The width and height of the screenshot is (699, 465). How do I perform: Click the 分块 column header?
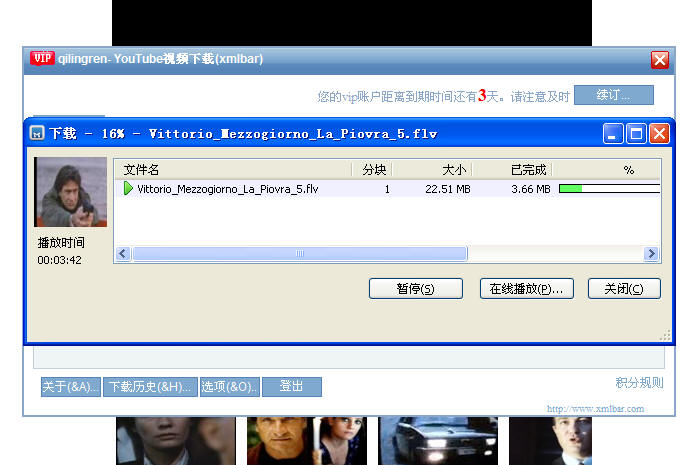pyautogui.click(x=373, y=169)
